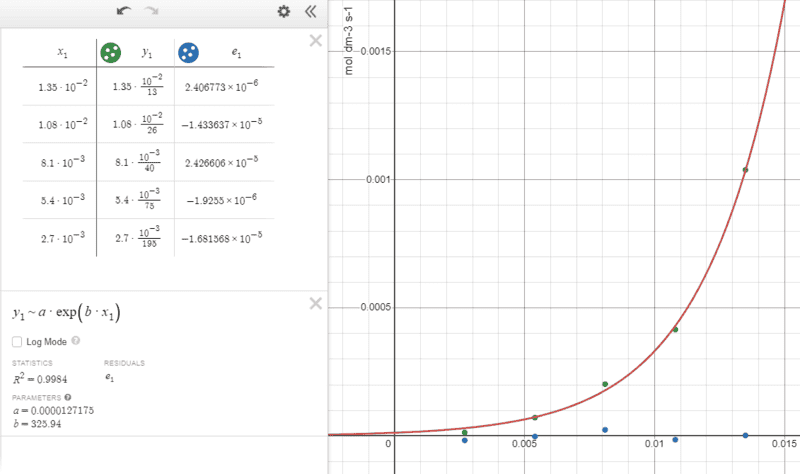Toggle the blue e1 points icon

click(x=188, y=53)
